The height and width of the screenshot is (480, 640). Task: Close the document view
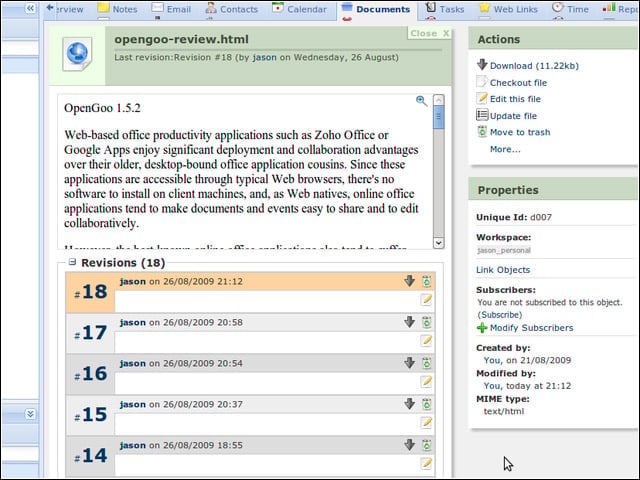point(429,33)
